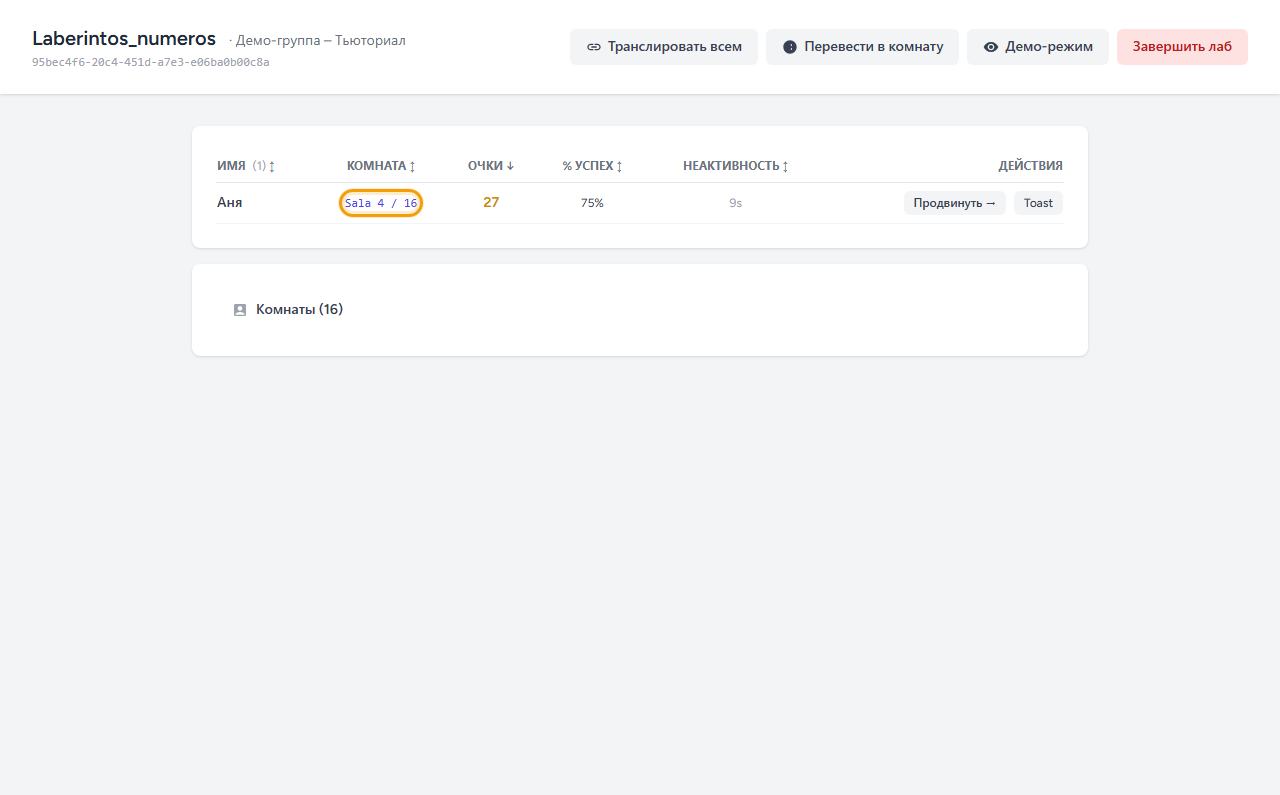This screenshot has width=1280, height=795.
Task: Click the eye icon on Демо-режим
Action: (991, 47)
